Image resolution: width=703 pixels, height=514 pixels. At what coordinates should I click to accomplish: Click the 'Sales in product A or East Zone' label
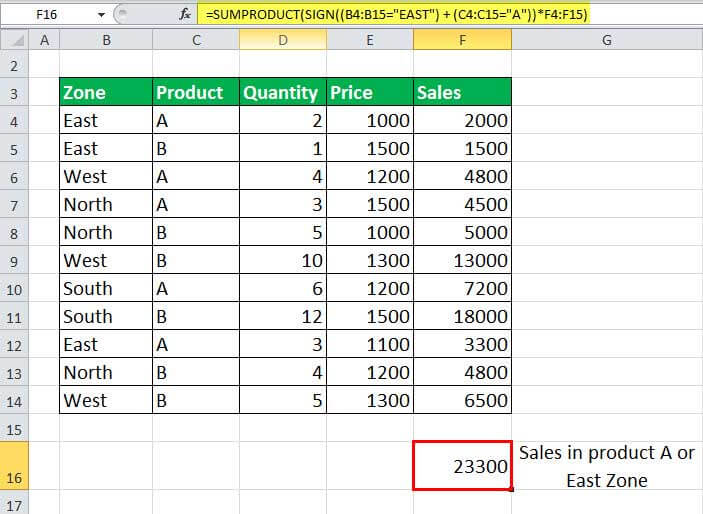607,466
